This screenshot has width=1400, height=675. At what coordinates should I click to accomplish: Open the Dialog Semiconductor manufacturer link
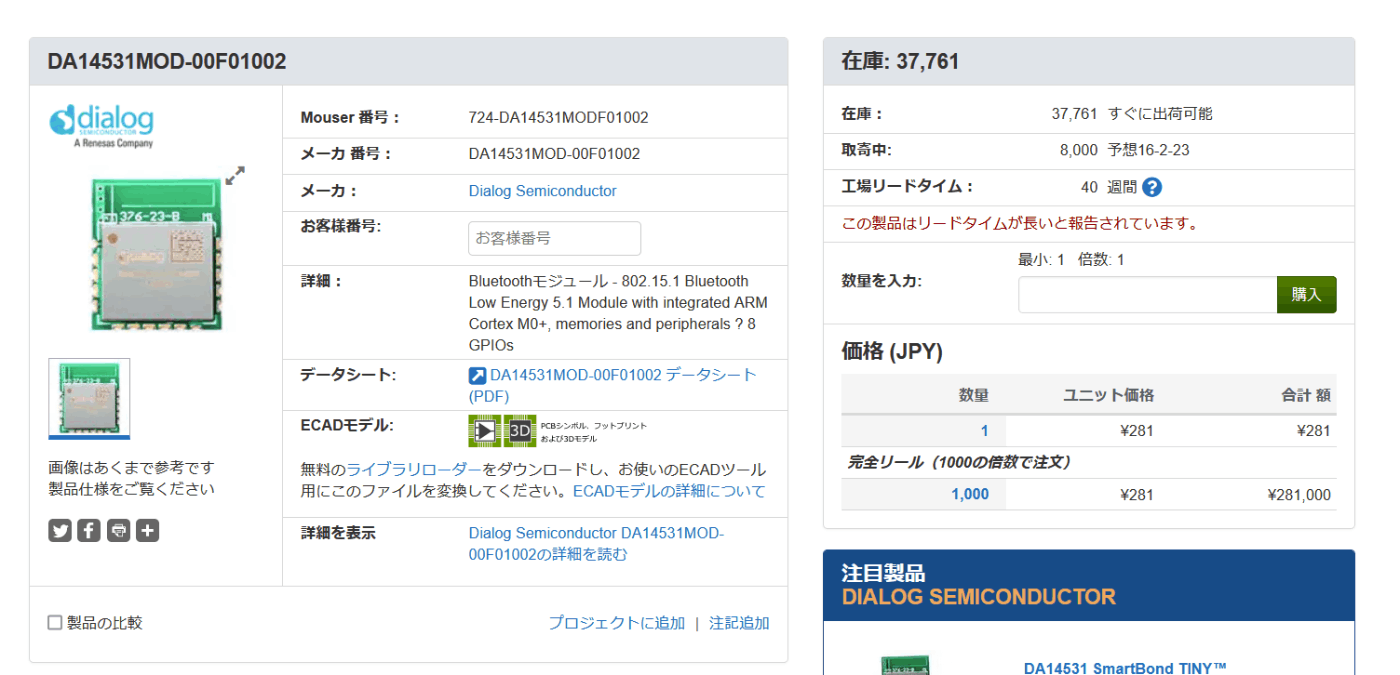click(542, 191)
